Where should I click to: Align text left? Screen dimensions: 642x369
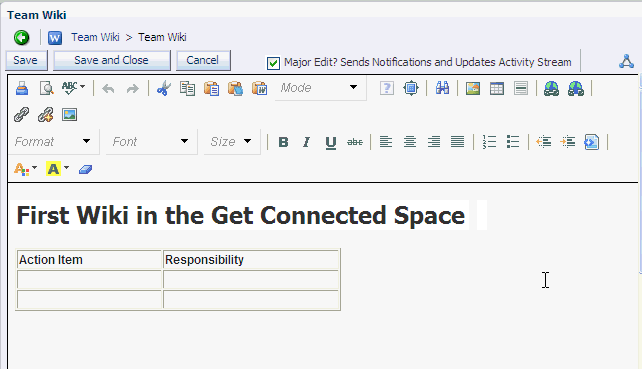click(386, 142)
